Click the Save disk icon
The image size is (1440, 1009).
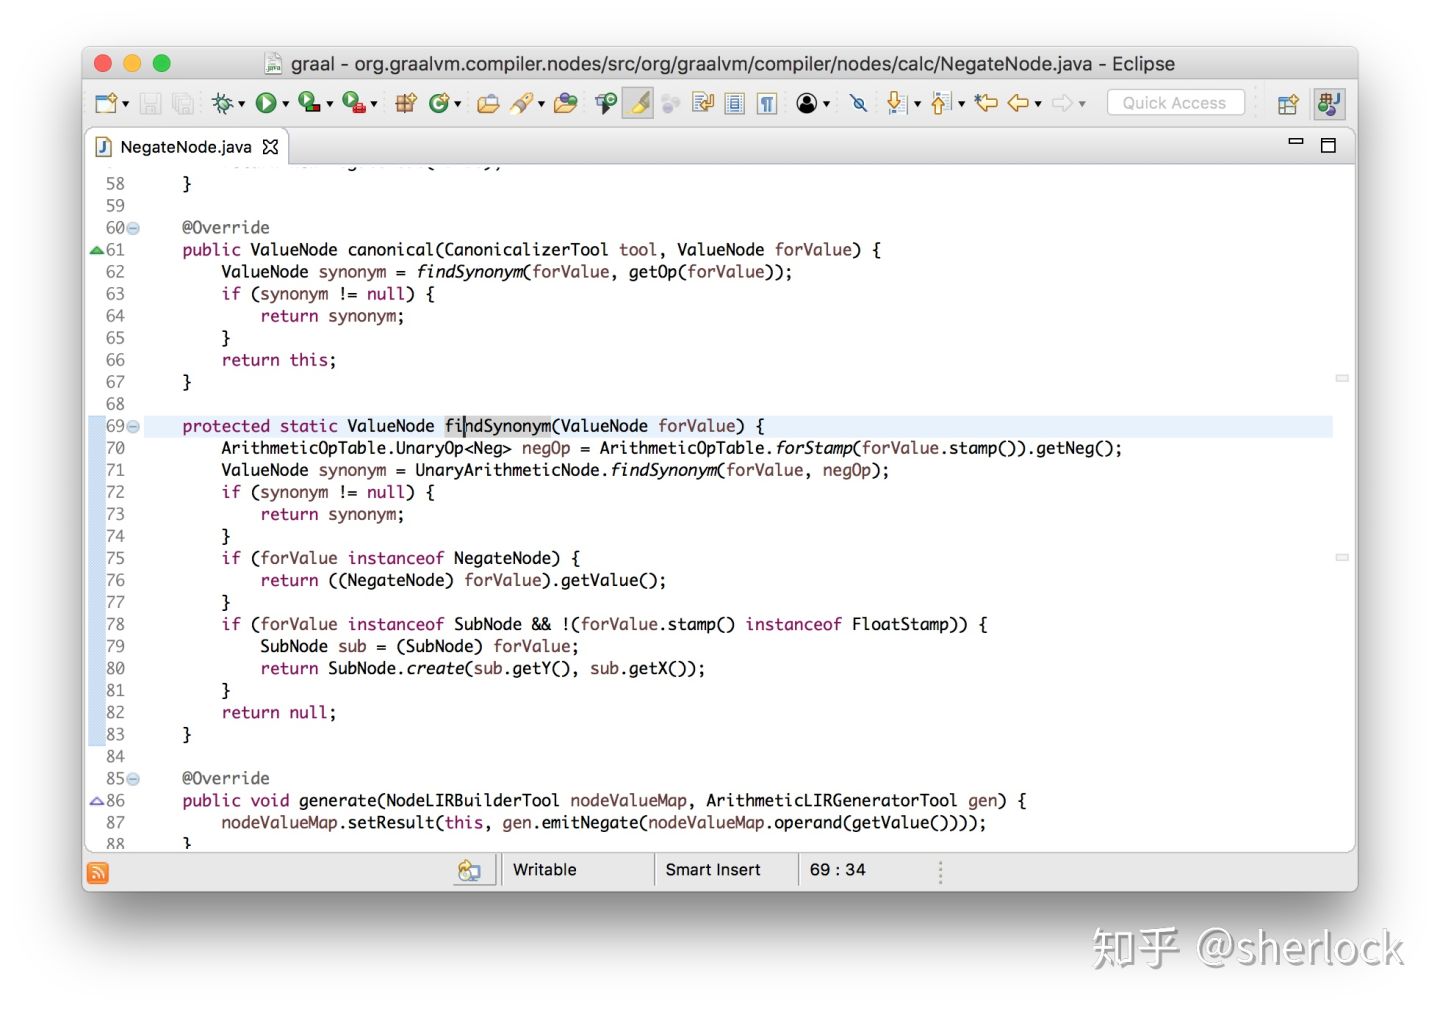(x=150, y=103)
